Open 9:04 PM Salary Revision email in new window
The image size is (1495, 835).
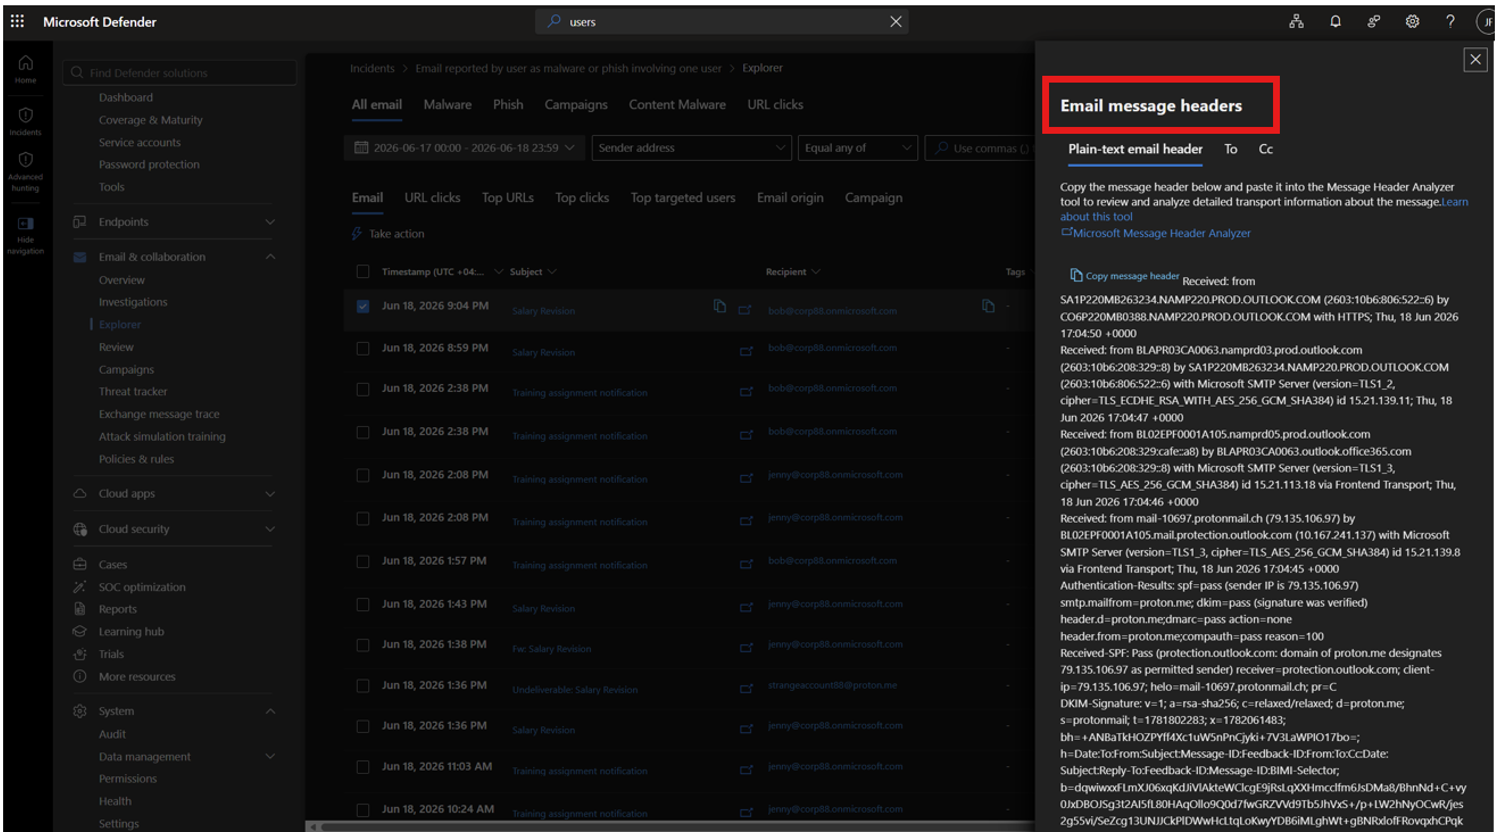click(745, 310)
